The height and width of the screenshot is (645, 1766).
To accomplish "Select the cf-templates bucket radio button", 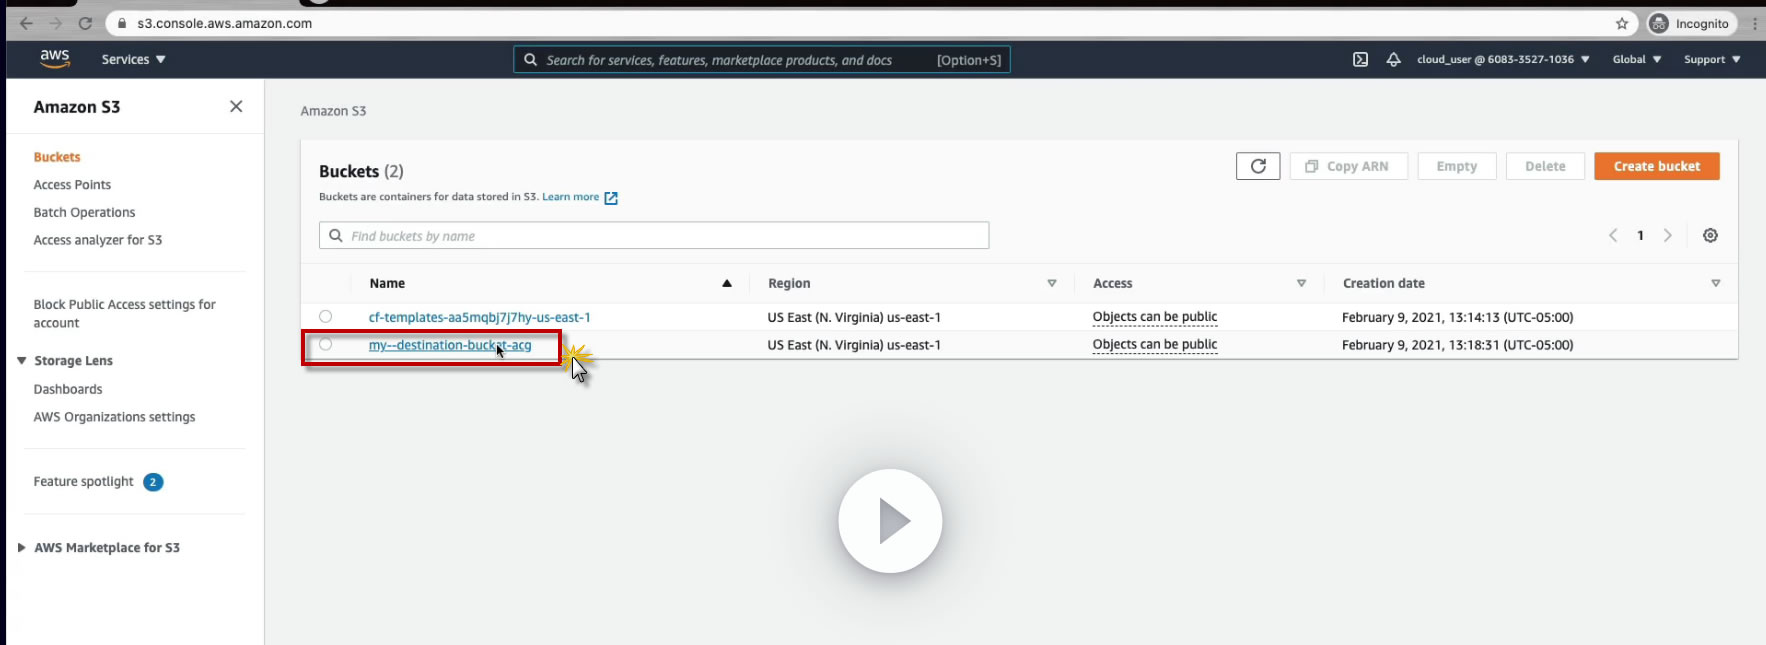I will (x=325, y=316).
